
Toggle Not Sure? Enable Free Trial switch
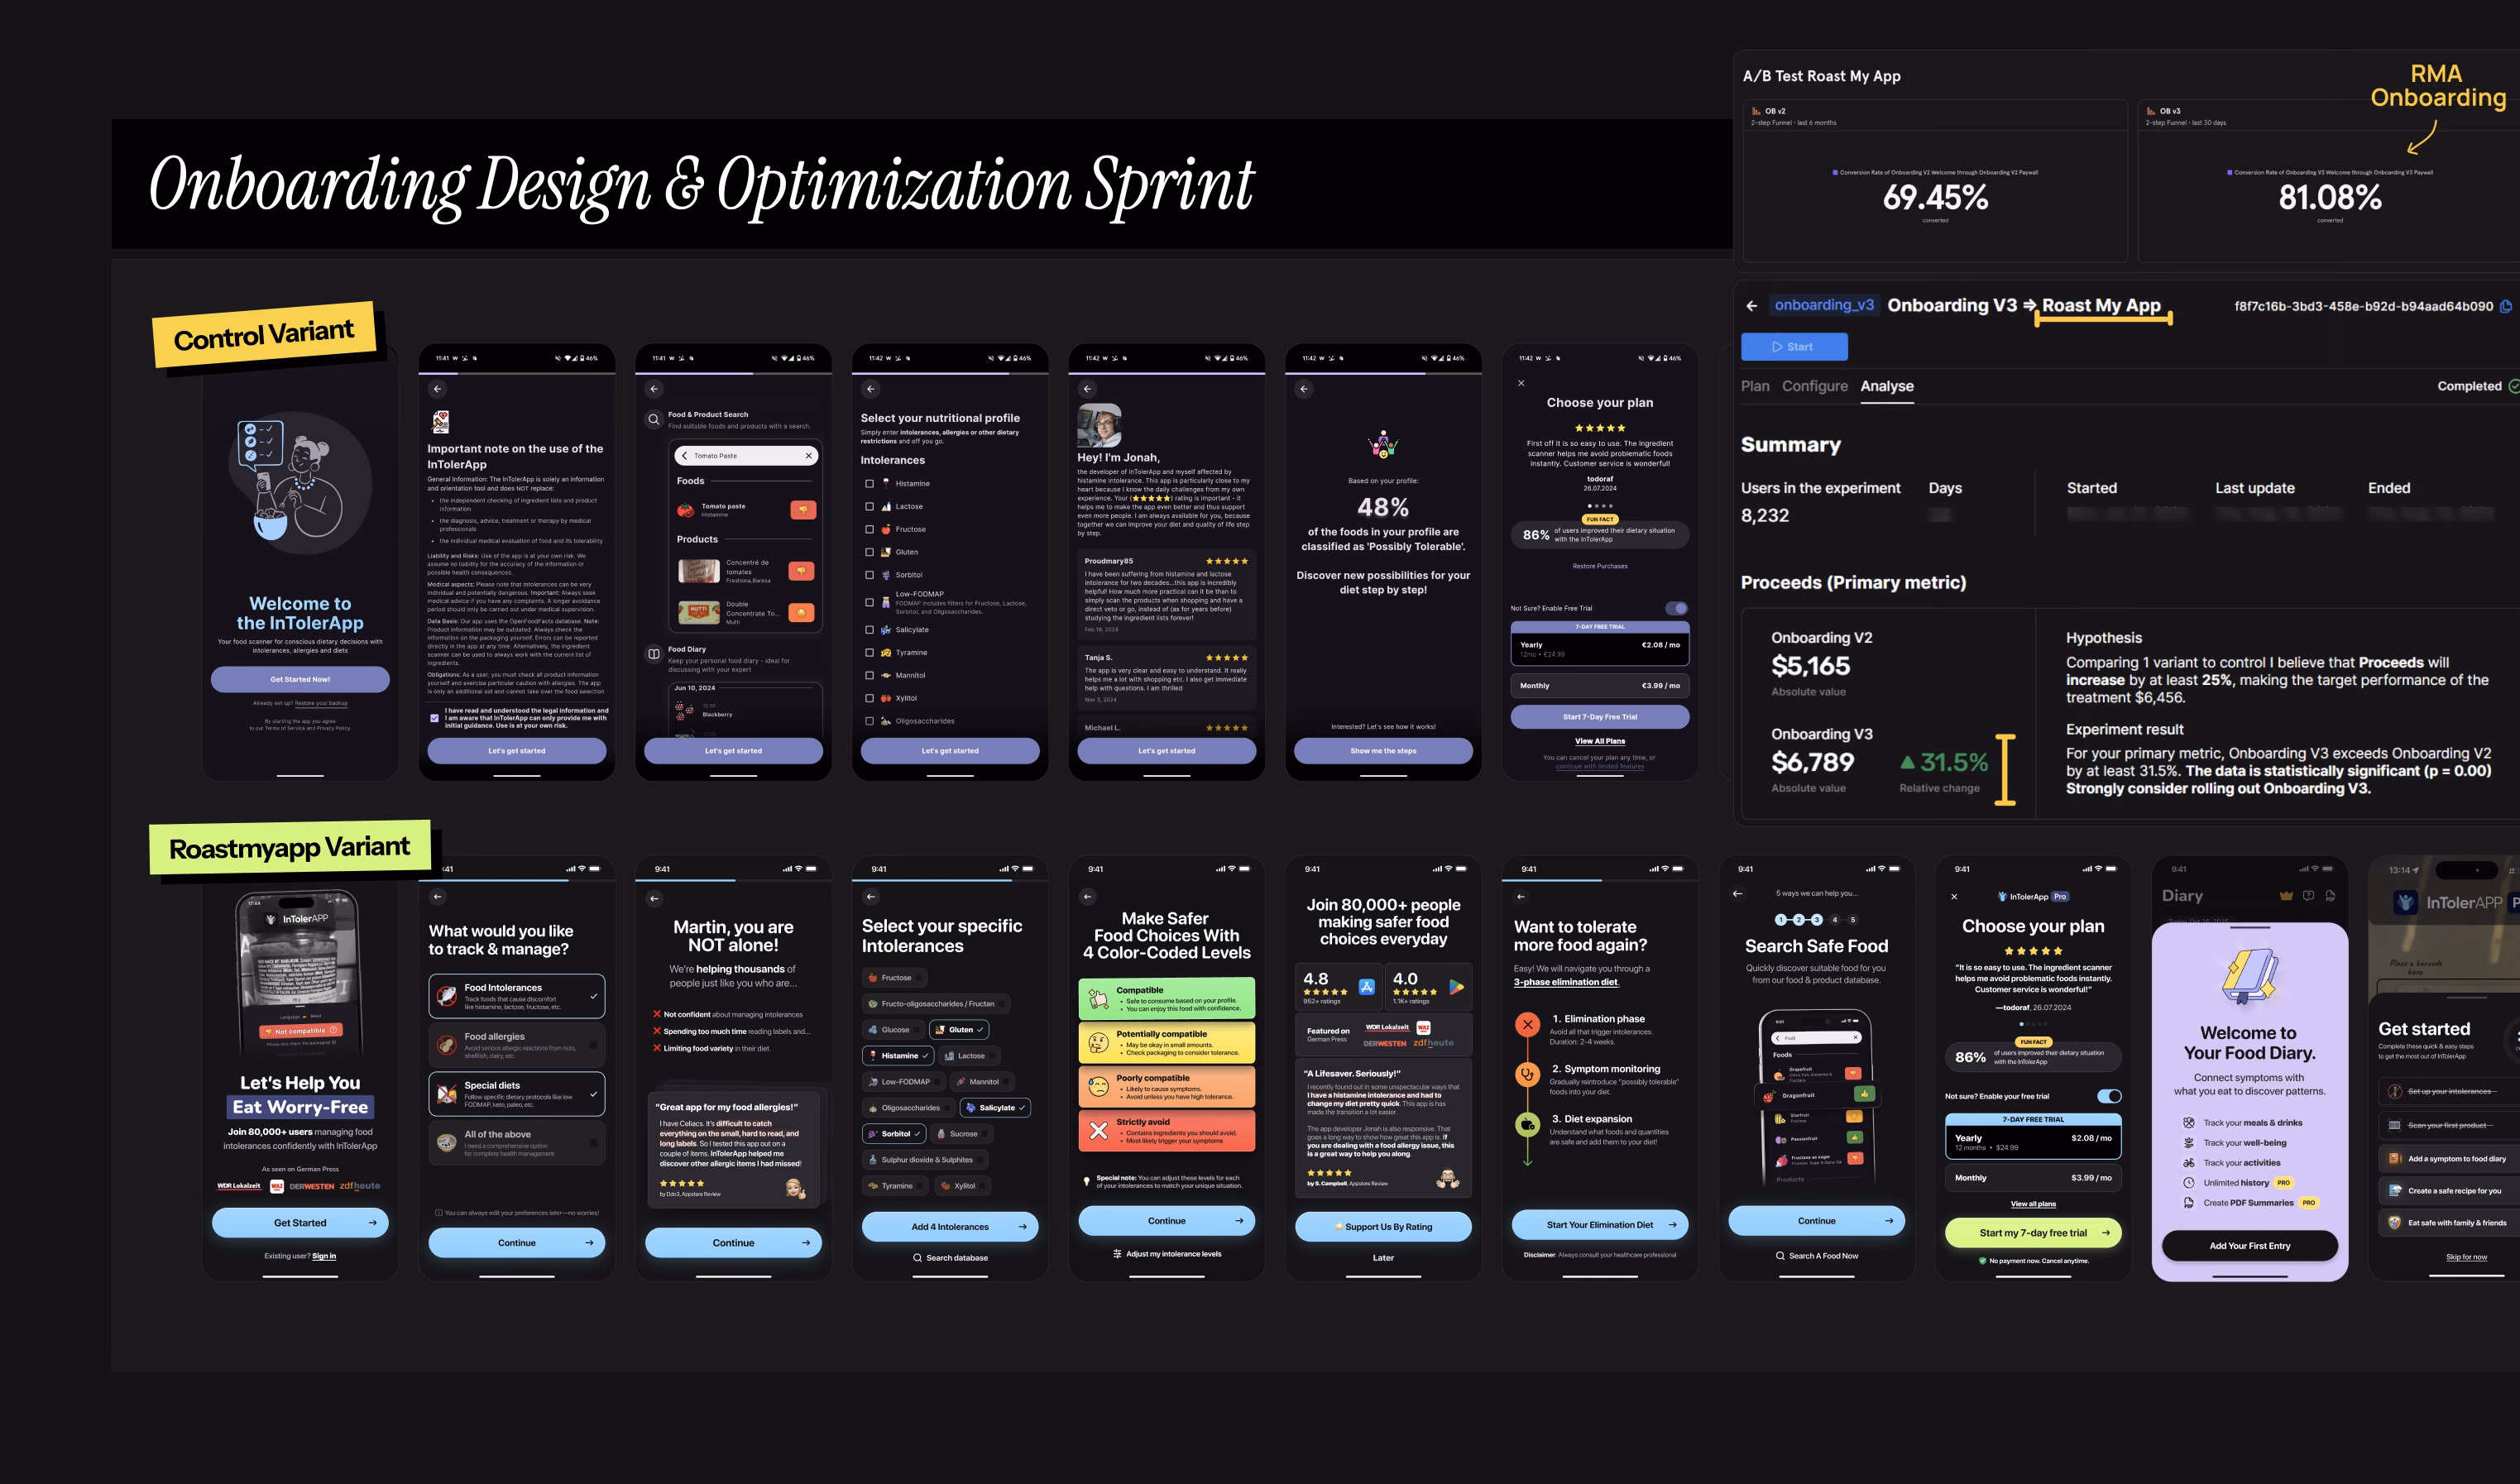click(x=1677, y=608)
